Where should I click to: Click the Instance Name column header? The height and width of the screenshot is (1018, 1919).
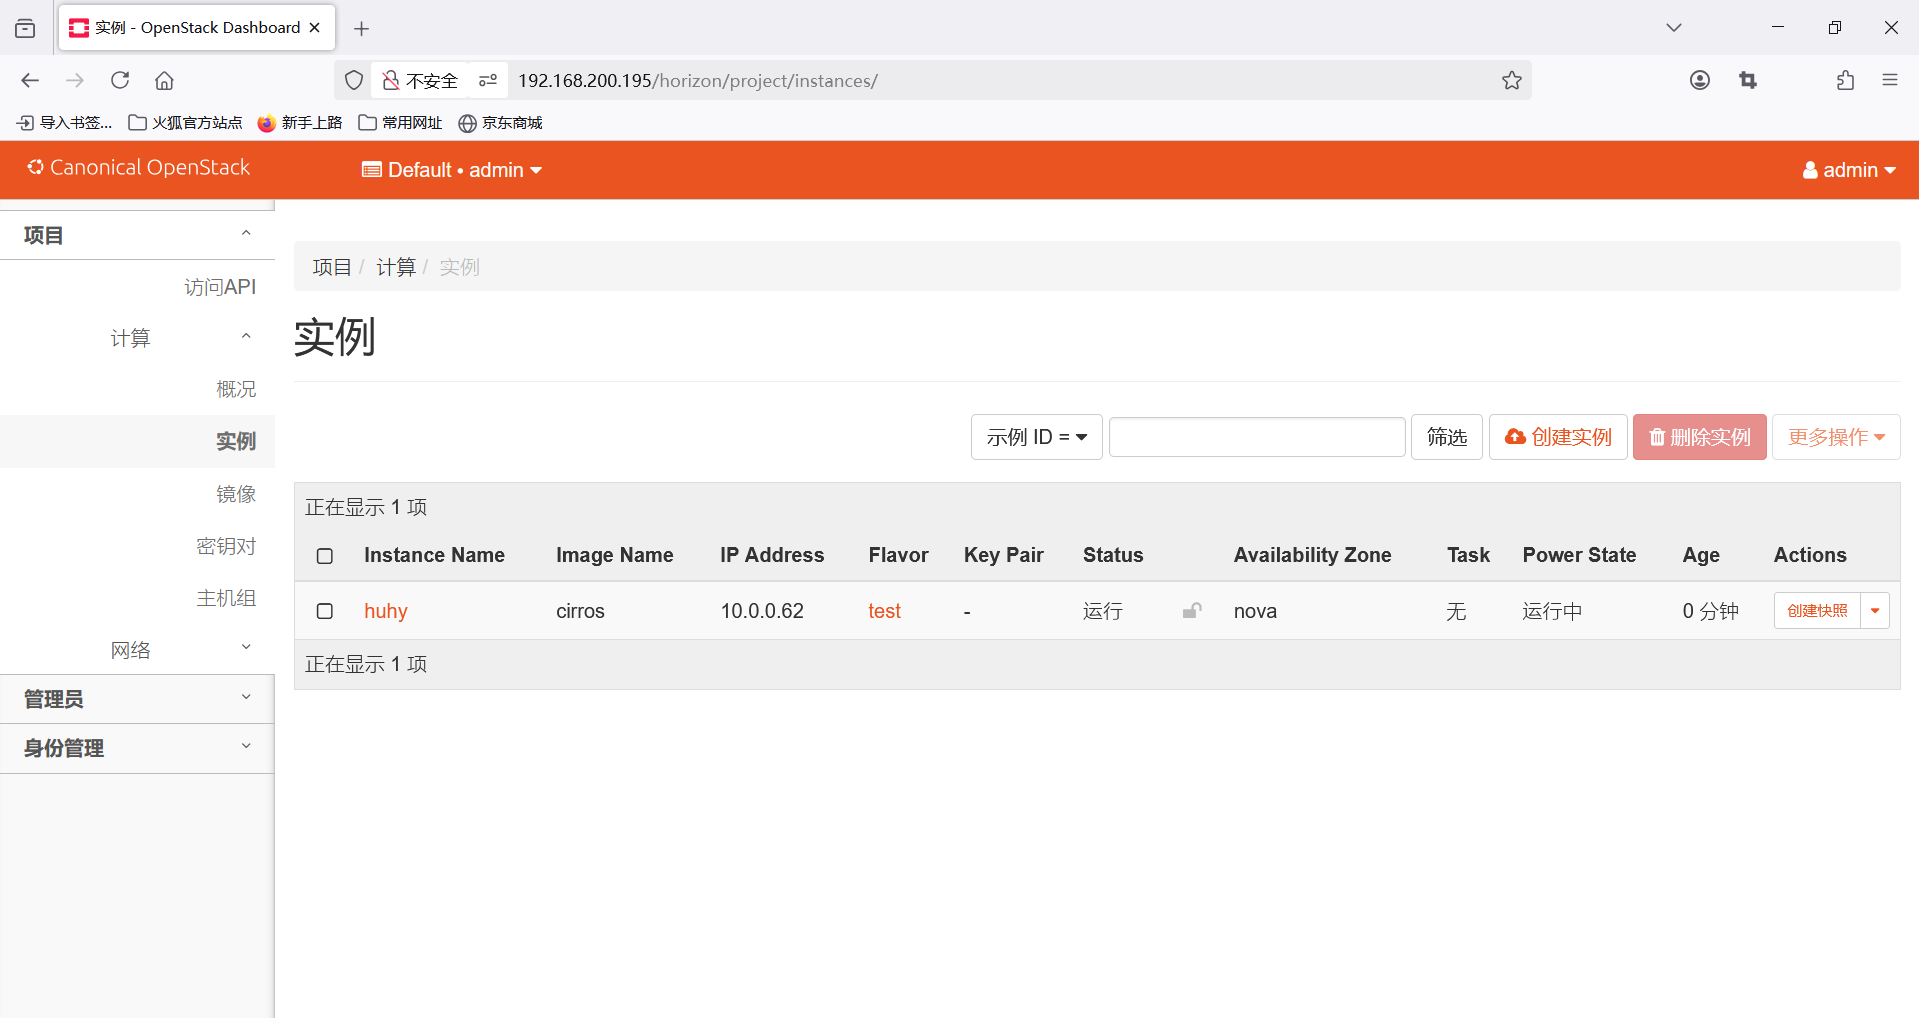tap(434, 555)
